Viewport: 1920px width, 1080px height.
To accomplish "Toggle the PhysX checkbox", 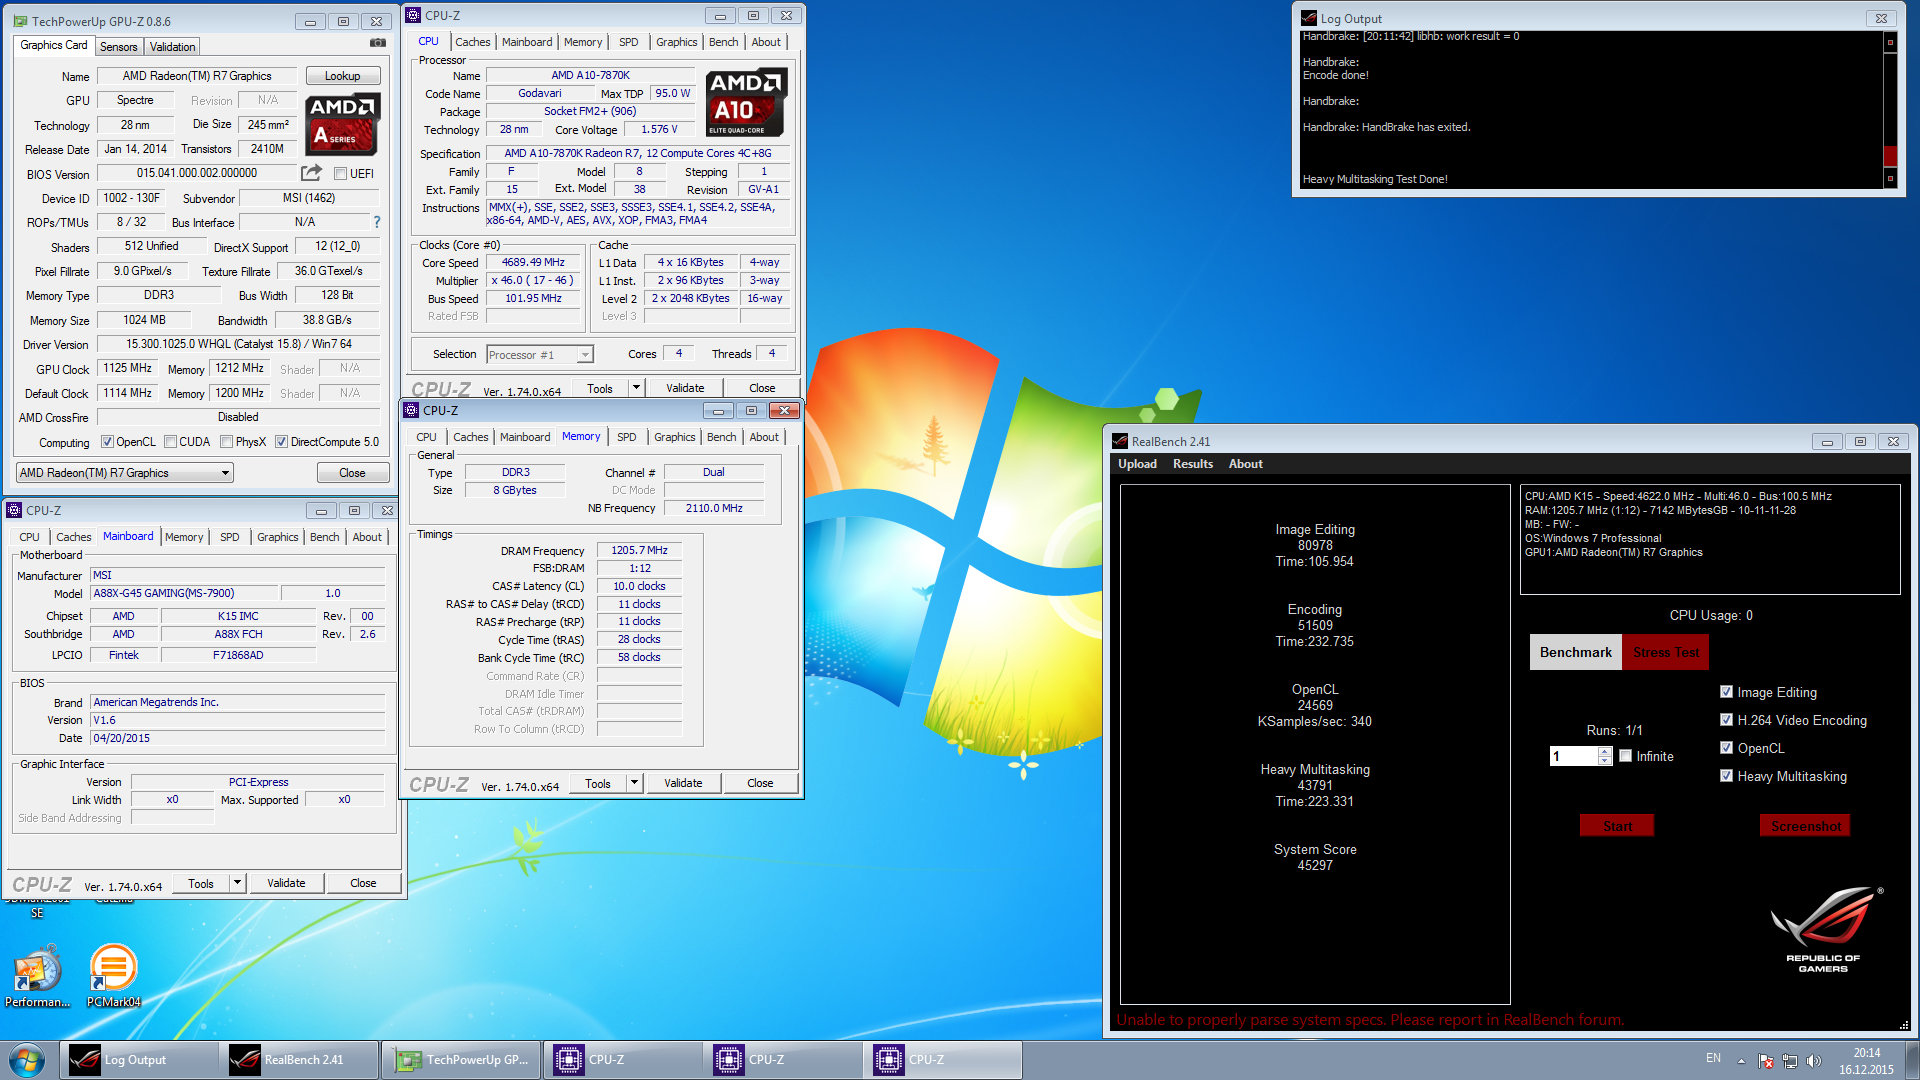I will [x=227, y=442].
